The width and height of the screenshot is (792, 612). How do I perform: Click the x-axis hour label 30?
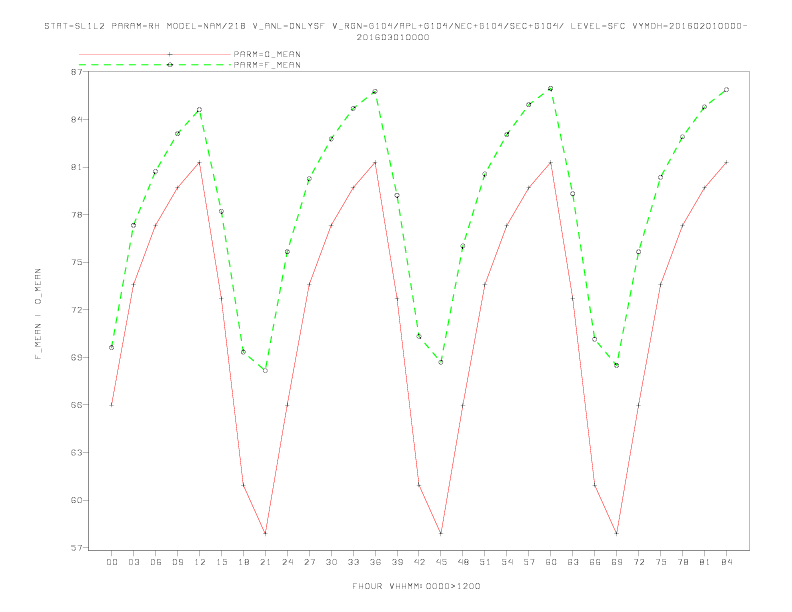pyautogui.click(x=331, y=562)
